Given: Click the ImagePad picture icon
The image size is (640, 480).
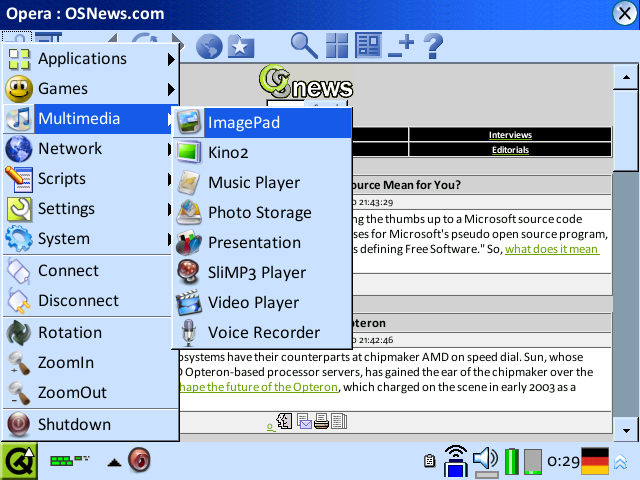Looking at the screenshot, I should pos(189,122).
